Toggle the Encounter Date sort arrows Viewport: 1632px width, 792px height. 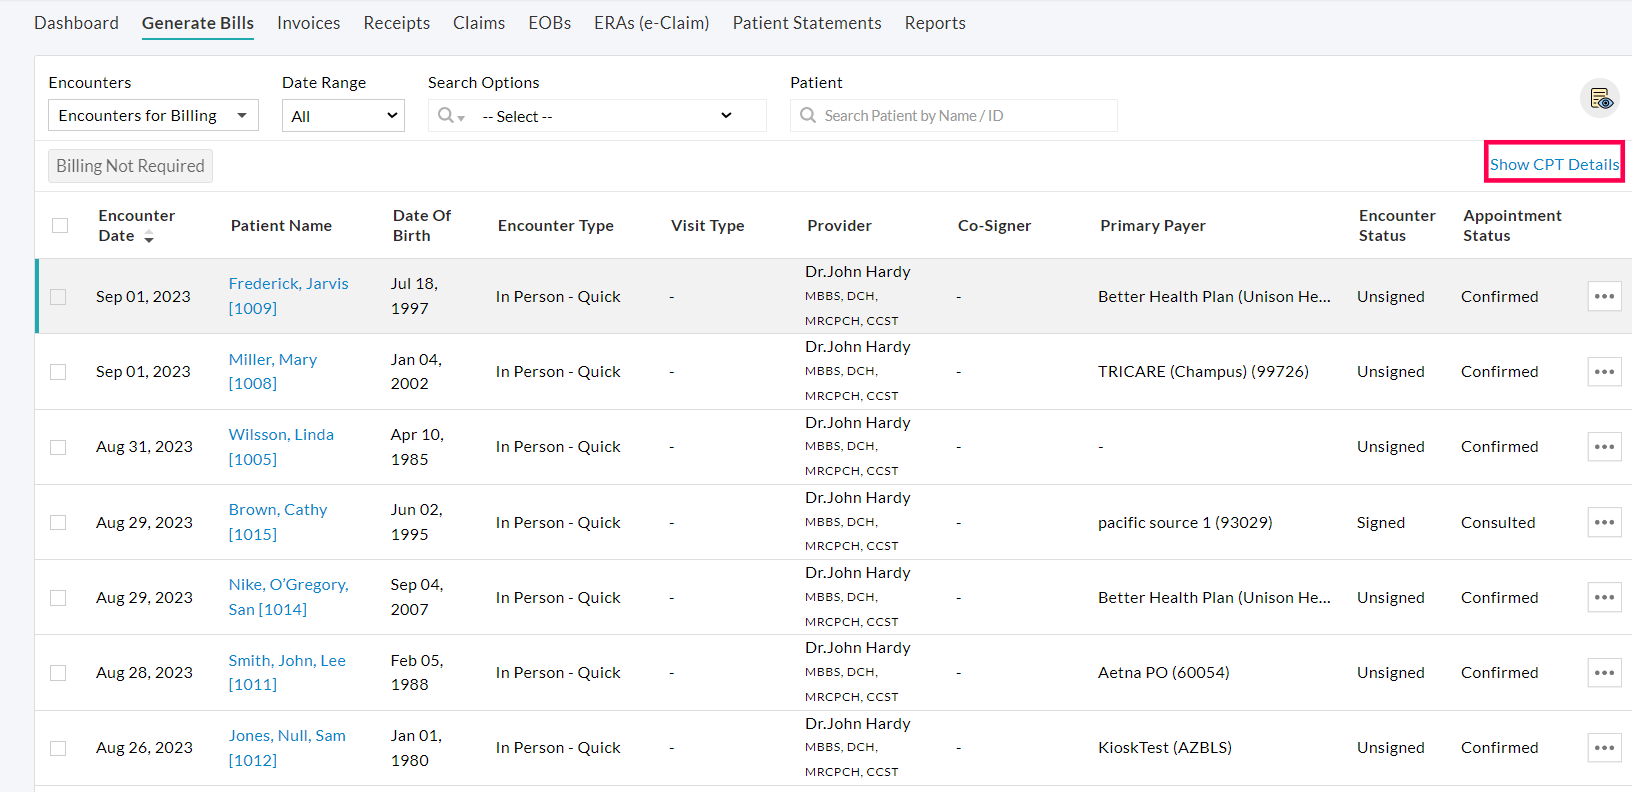(149, 237)
